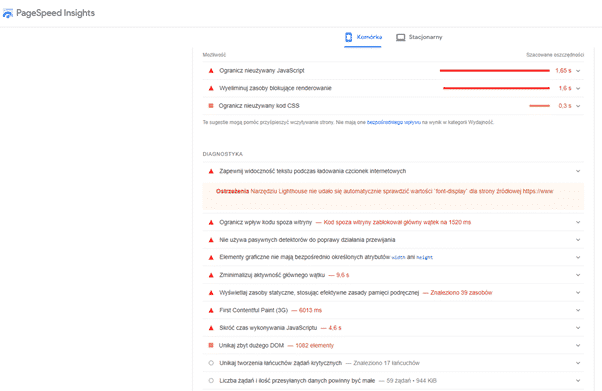602x391 pixels.
Task: Expand the Ogranicz nieużywany kod CSS chevron
Action: tap(578, 106)
